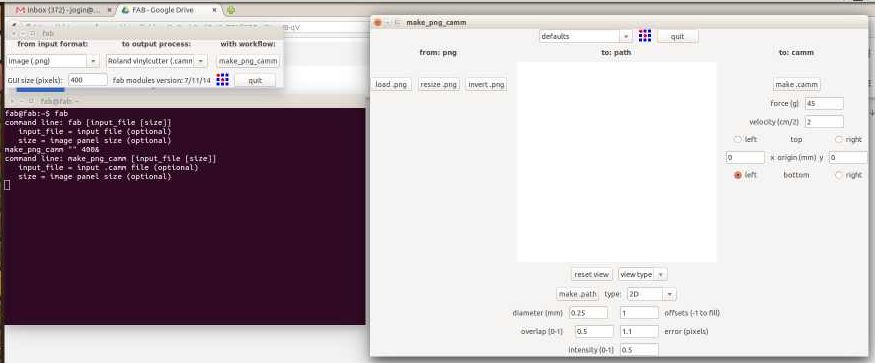The image size is (875, 363).
Task: Click the 'to: camm' heading
Action: [x=796, y=52]
